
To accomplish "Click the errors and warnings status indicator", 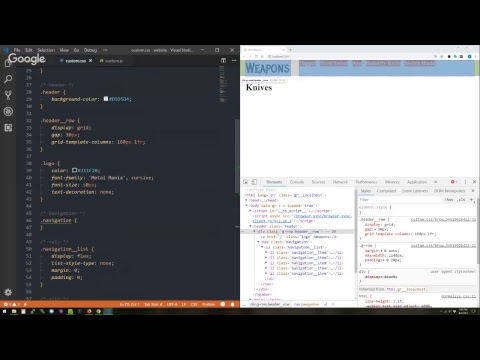I will coord(11,304).
